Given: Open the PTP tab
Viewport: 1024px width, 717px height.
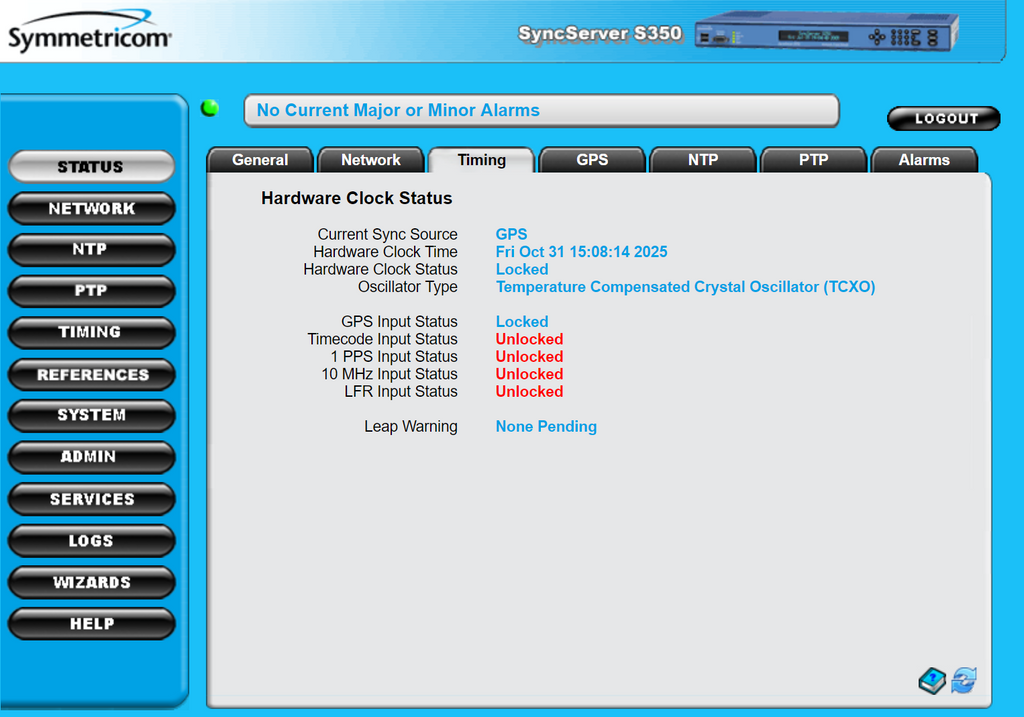Looking at the screenshot, I should coord(813,160).
